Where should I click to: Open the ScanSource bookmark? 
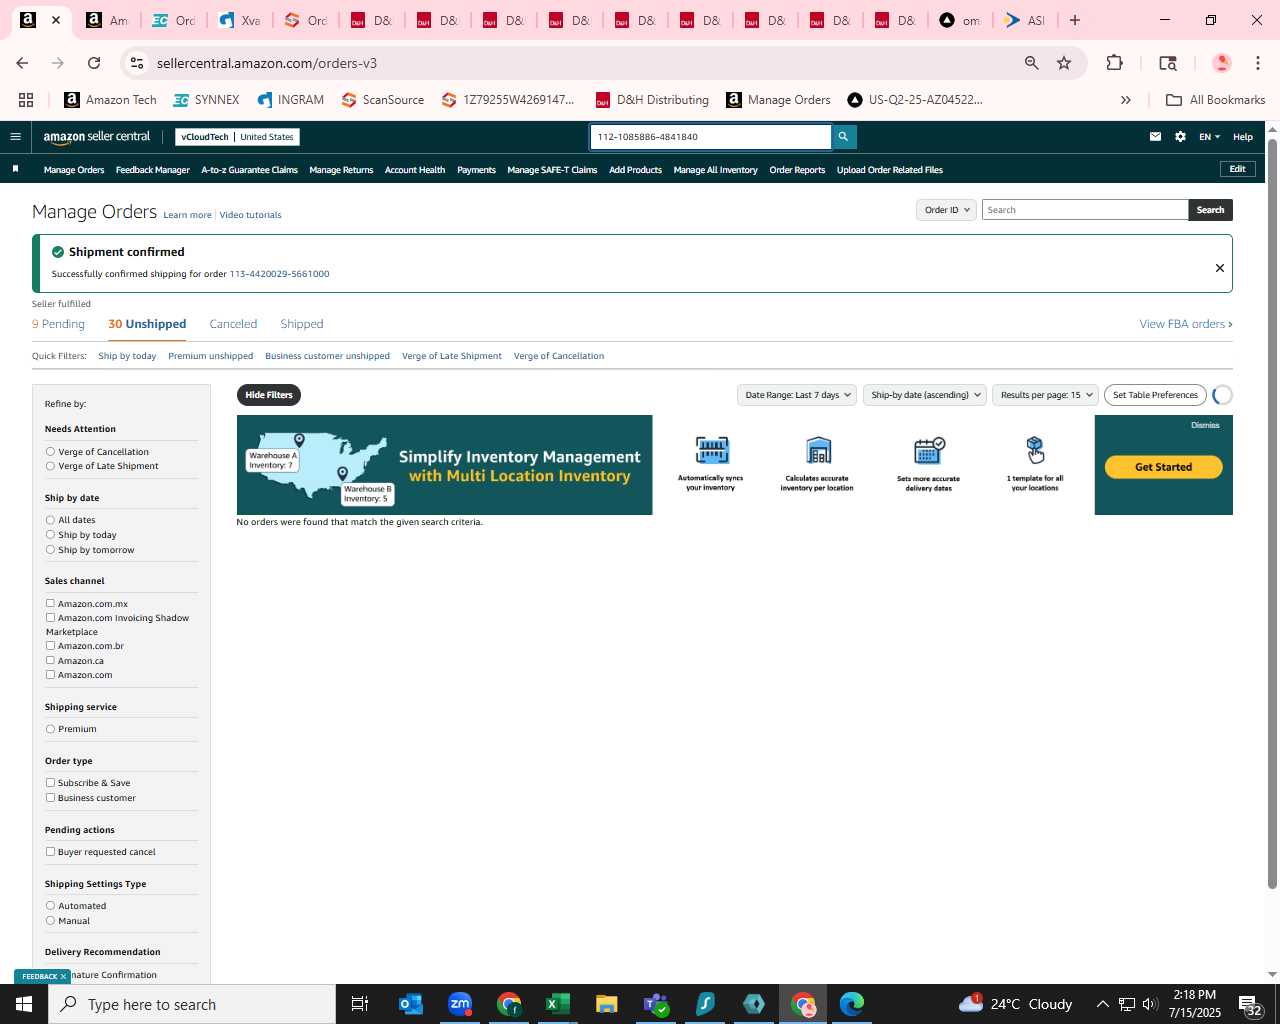(382, 100)
